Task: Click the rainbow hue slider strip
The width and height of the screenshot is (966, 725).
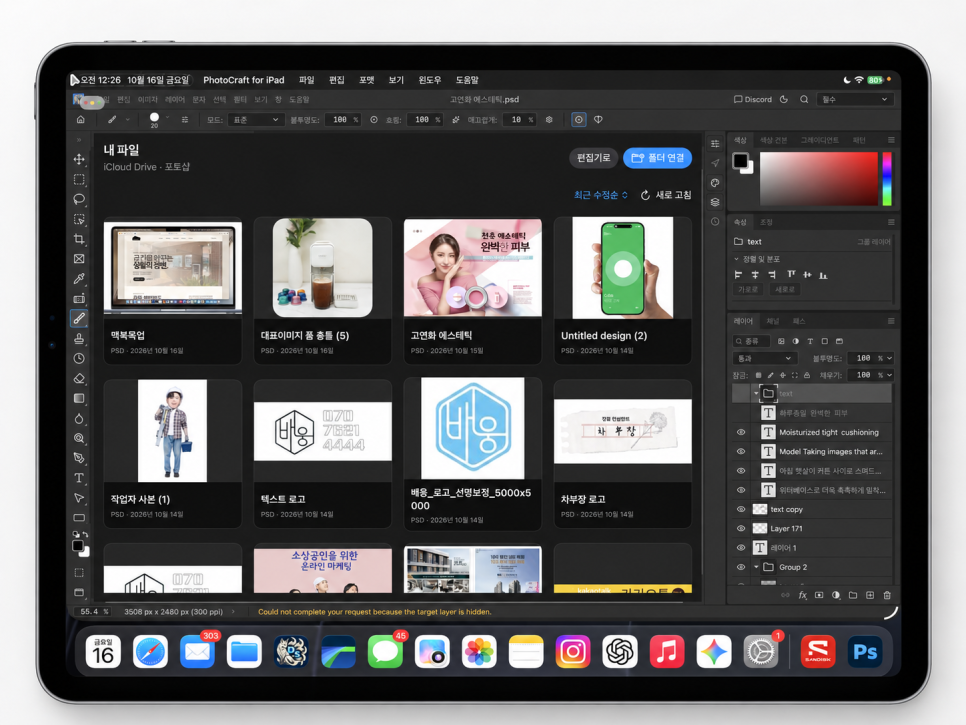Action: click(x=887, y=179)
